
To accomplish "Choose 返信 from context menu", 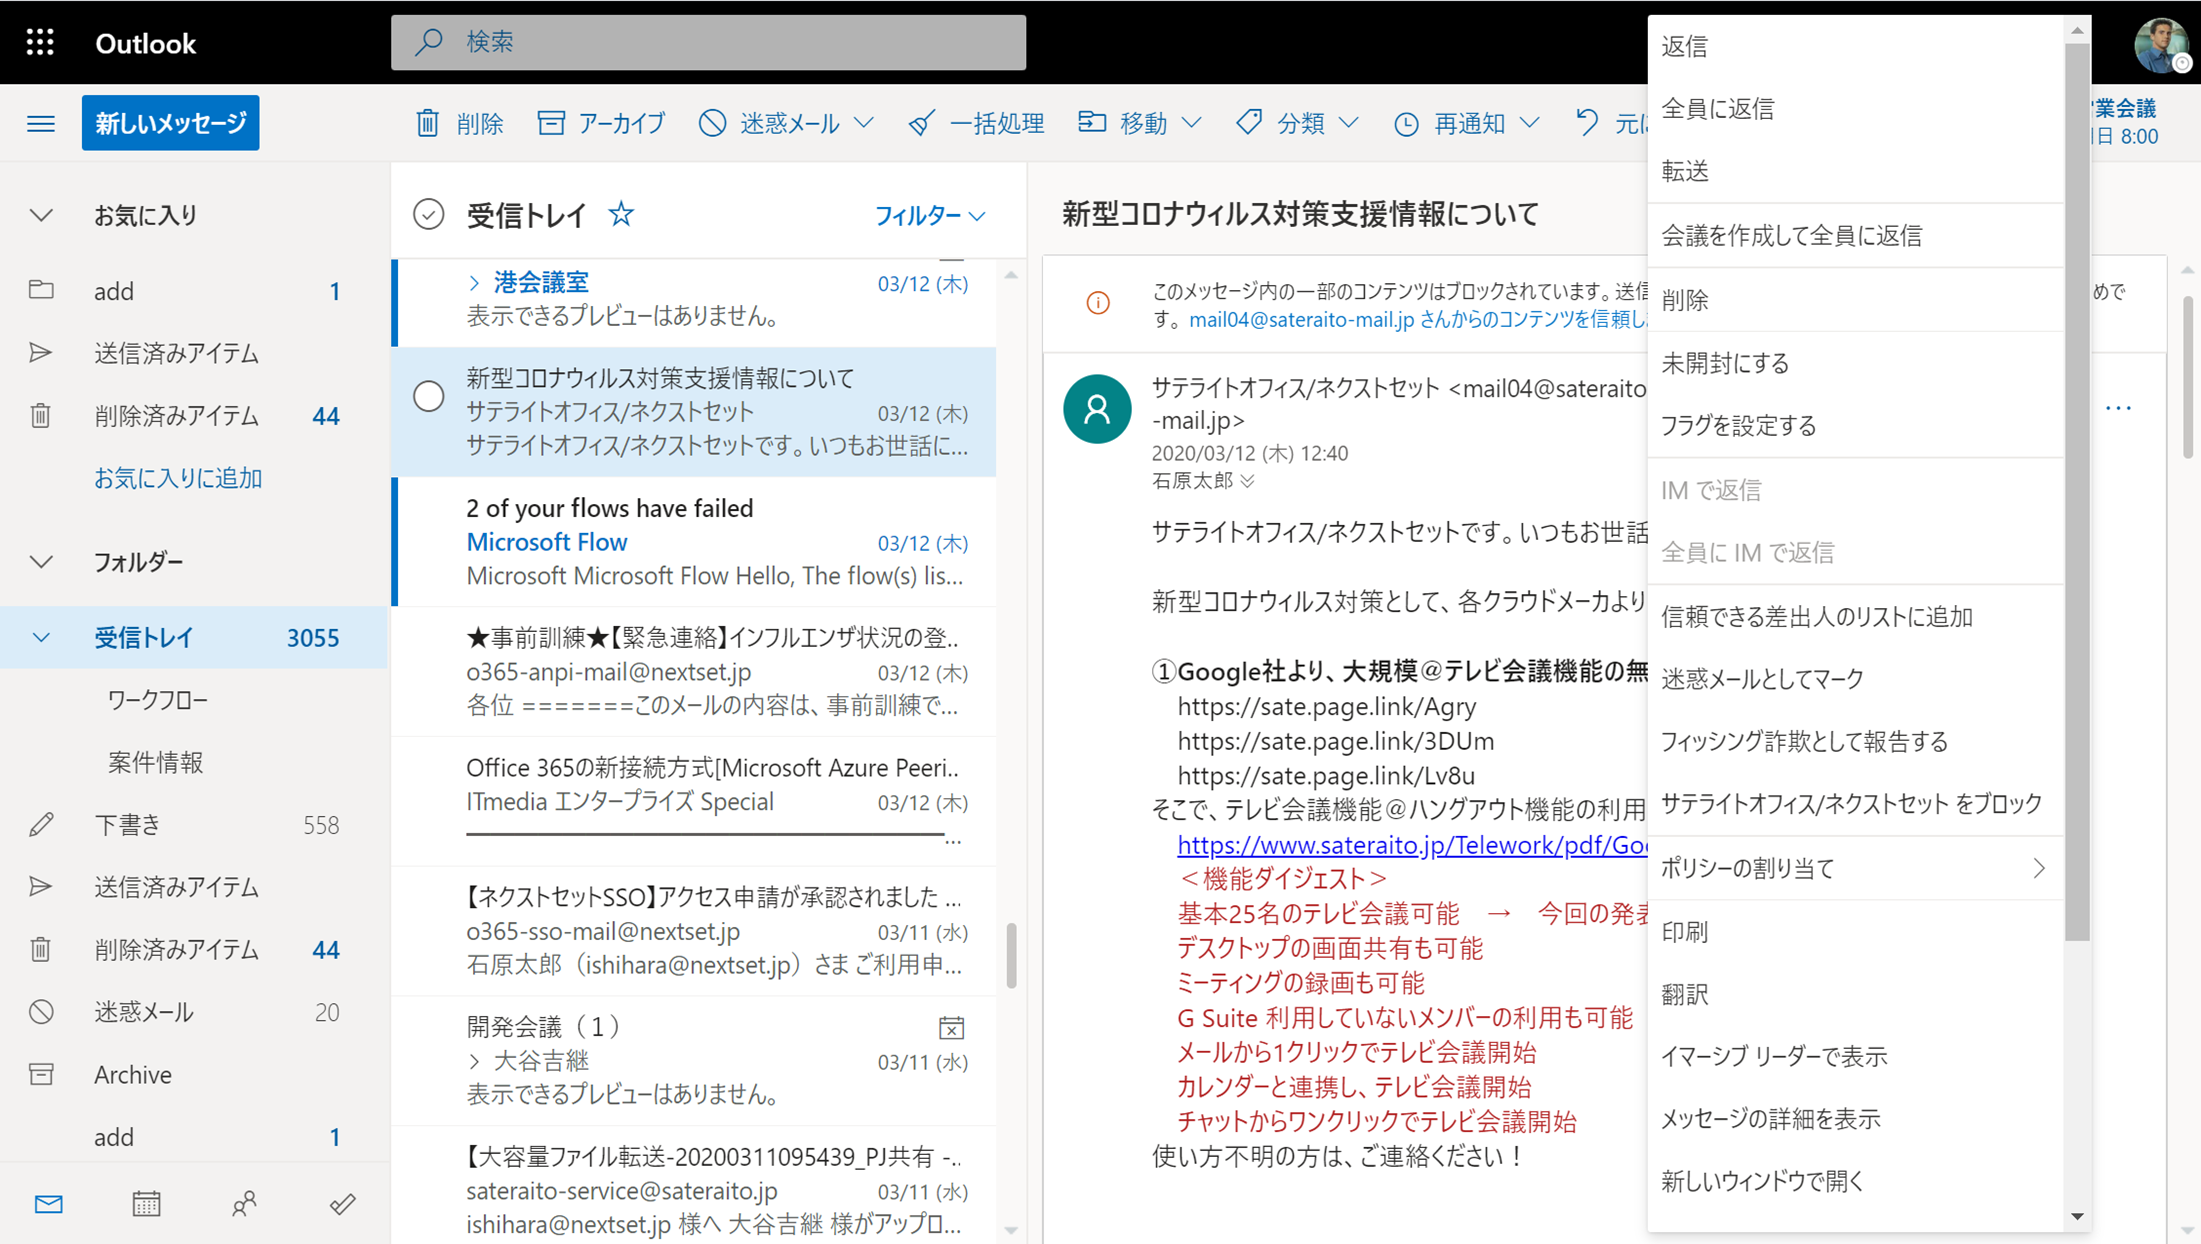I will click(x=1855, y=46).
